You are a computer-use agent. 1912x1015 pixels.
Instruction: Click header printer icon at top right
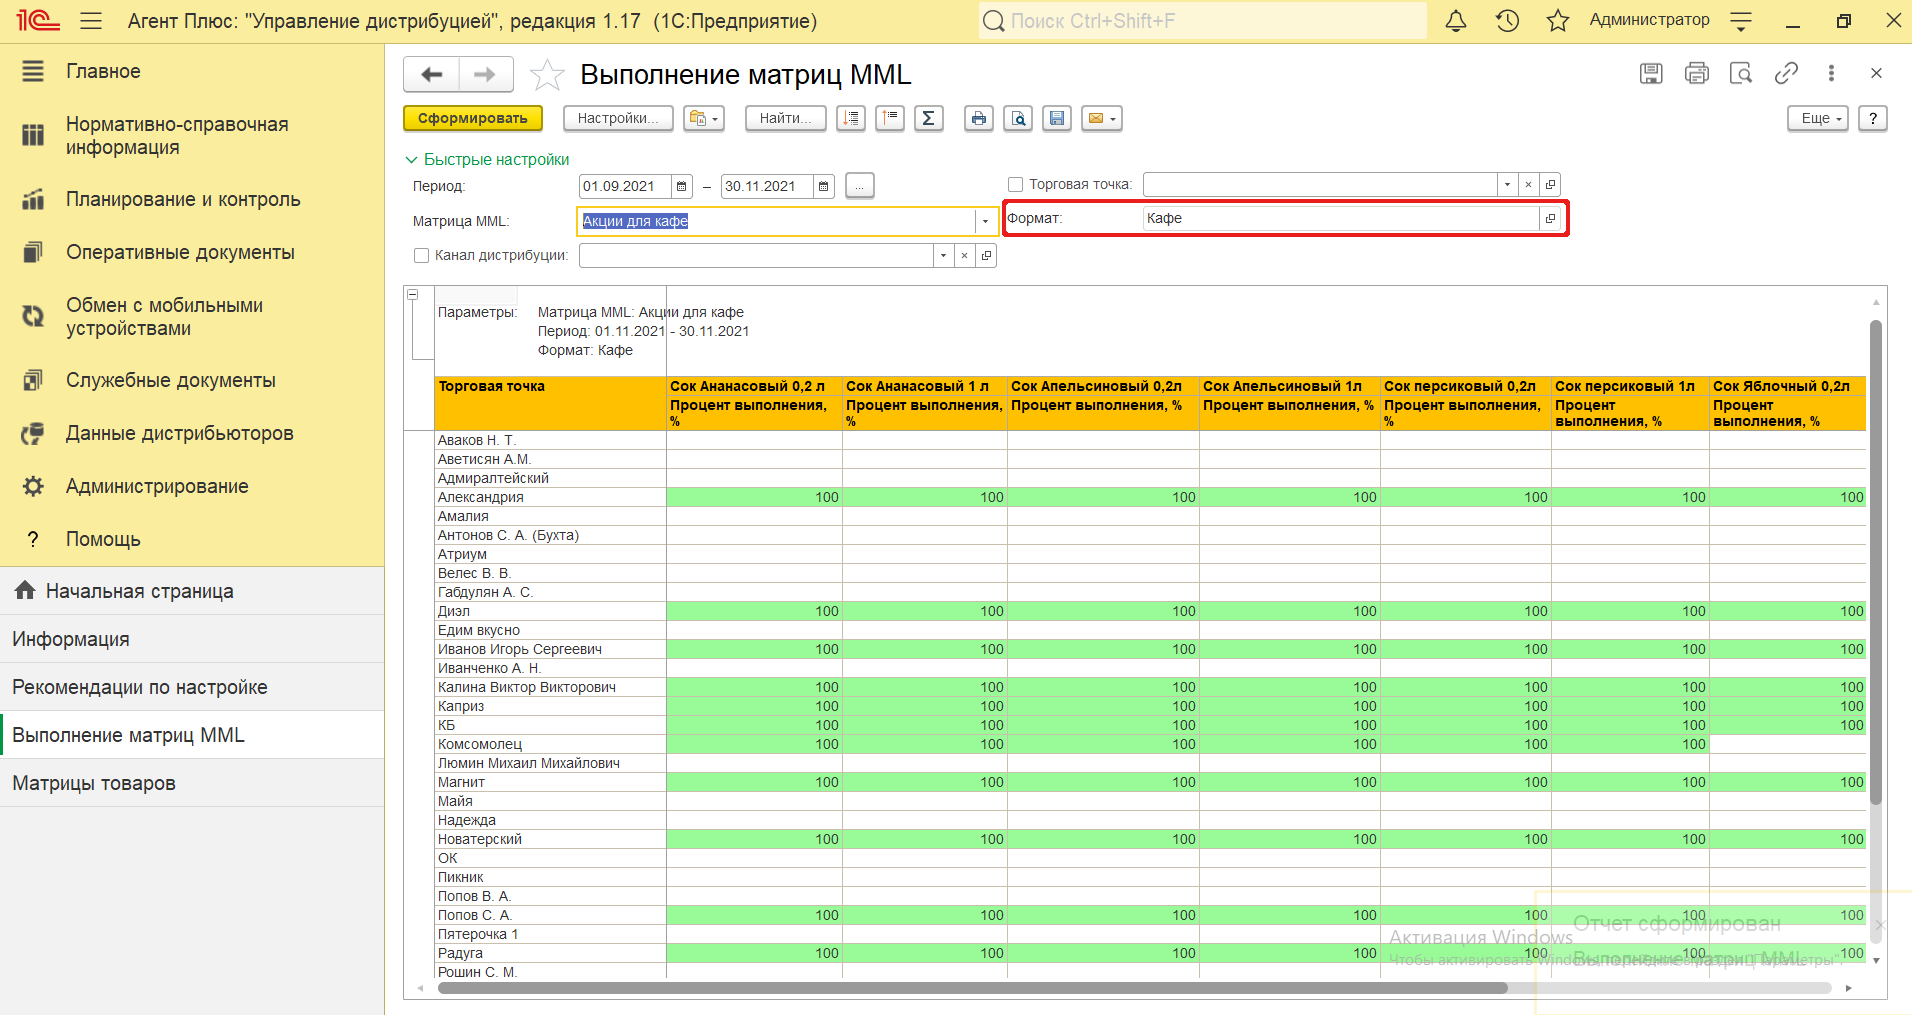click(x=1697, y=73)
